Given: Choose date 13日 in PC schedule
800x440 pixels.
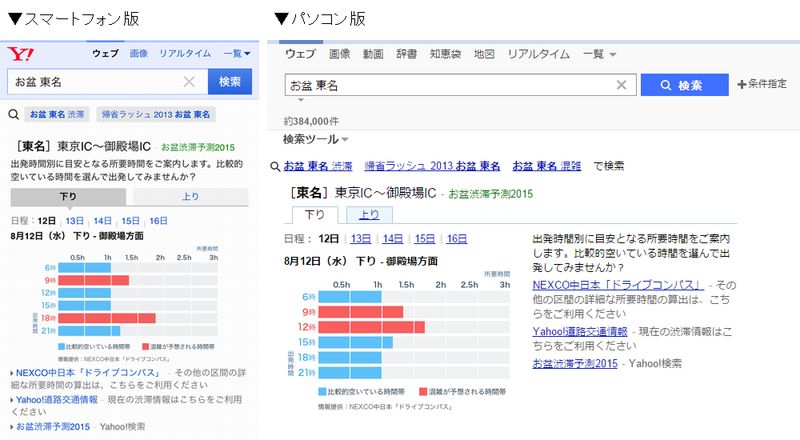Looking at the screenshot, I should point(361,239).
